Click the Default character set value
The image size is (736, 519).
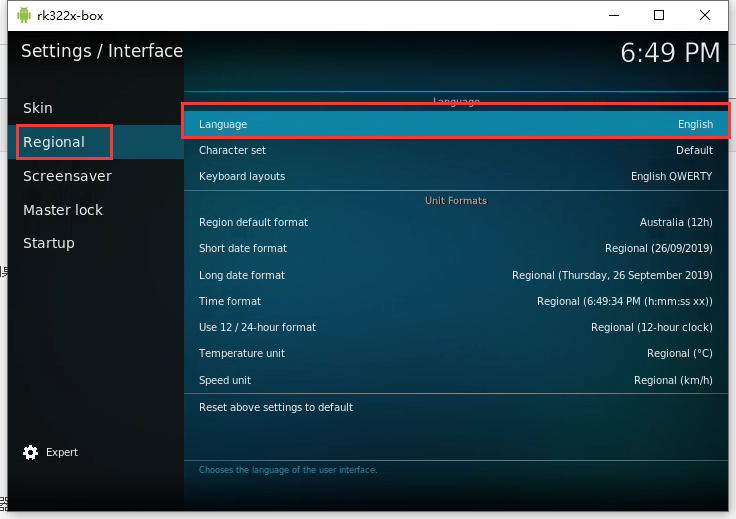tap(694, 150)
